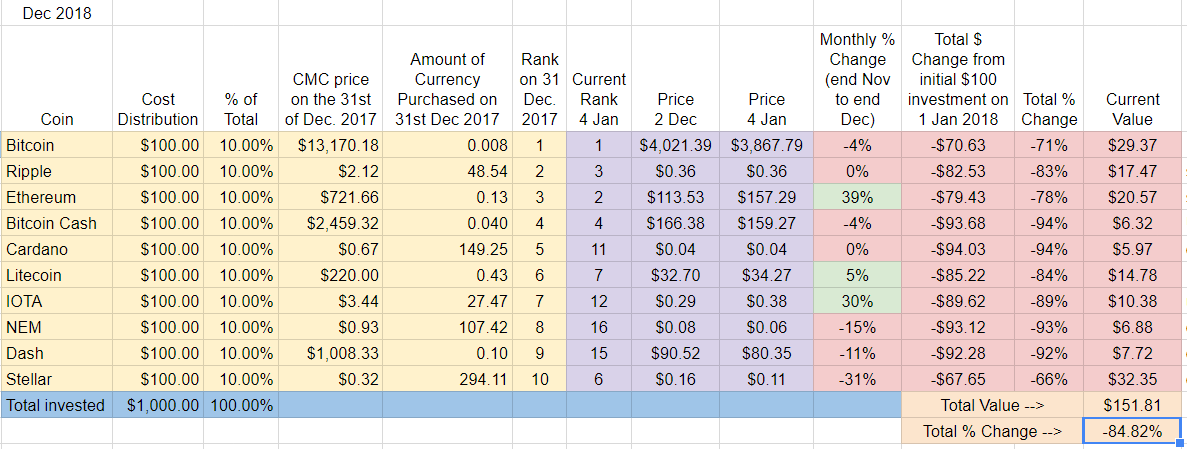Click the selected -84.82% total change cell
1187x449 pixels.
click(1132, 431)
